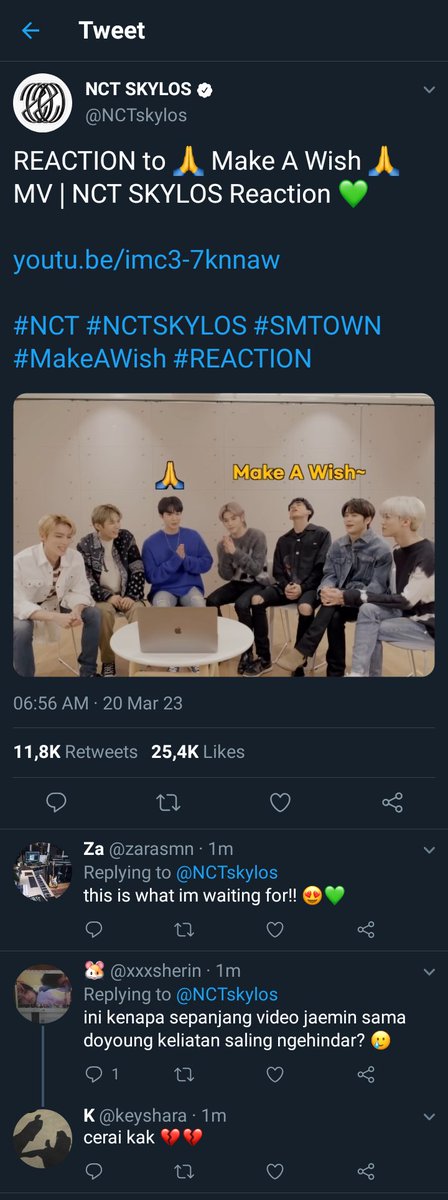Share the reply from @xxxsherin
This screenshot has height=1200, width=448.
tap(366, 1074)
